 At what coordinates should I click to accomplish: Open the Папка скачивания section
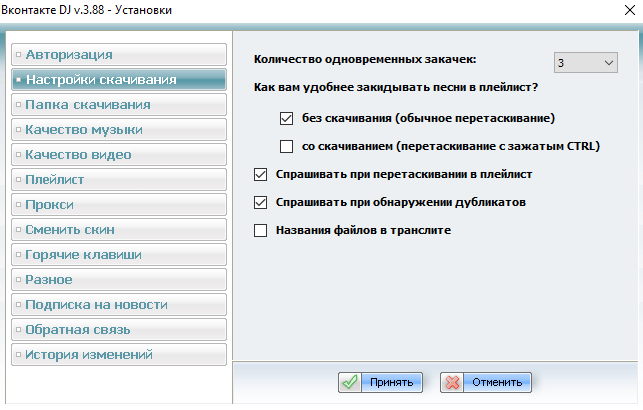pos(119,105)
